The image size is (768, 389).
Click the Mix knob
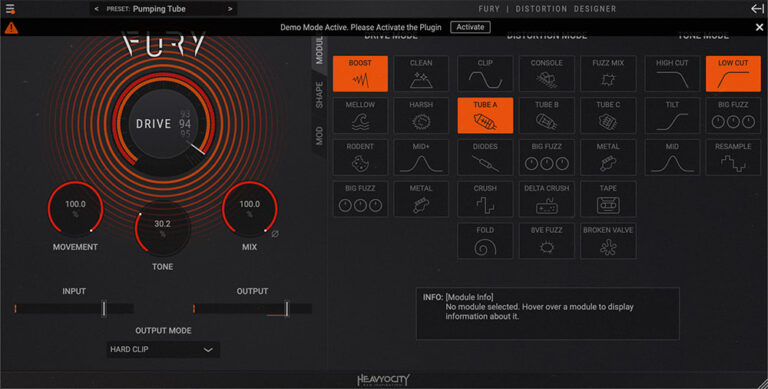click(249, 209)
